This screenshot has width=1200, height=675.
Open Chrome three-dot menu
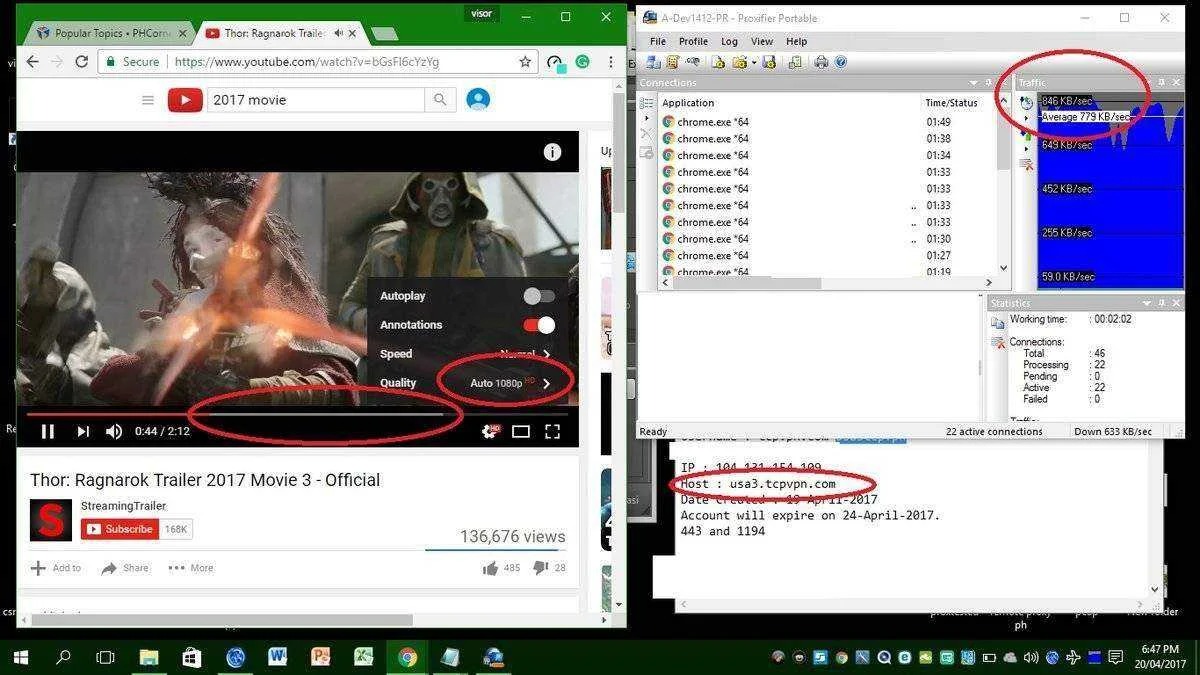(610, 61)
